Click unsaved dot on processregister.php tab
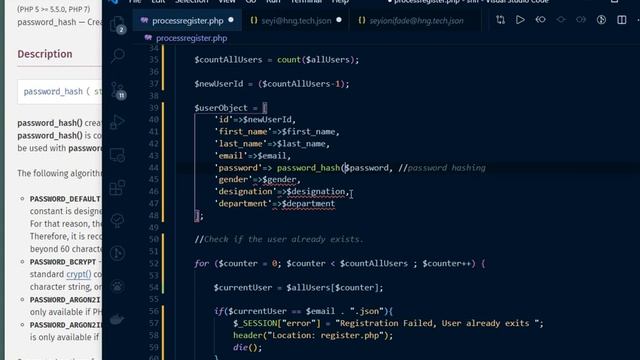This screenshot has height=360, width=640. click(231, 20)
